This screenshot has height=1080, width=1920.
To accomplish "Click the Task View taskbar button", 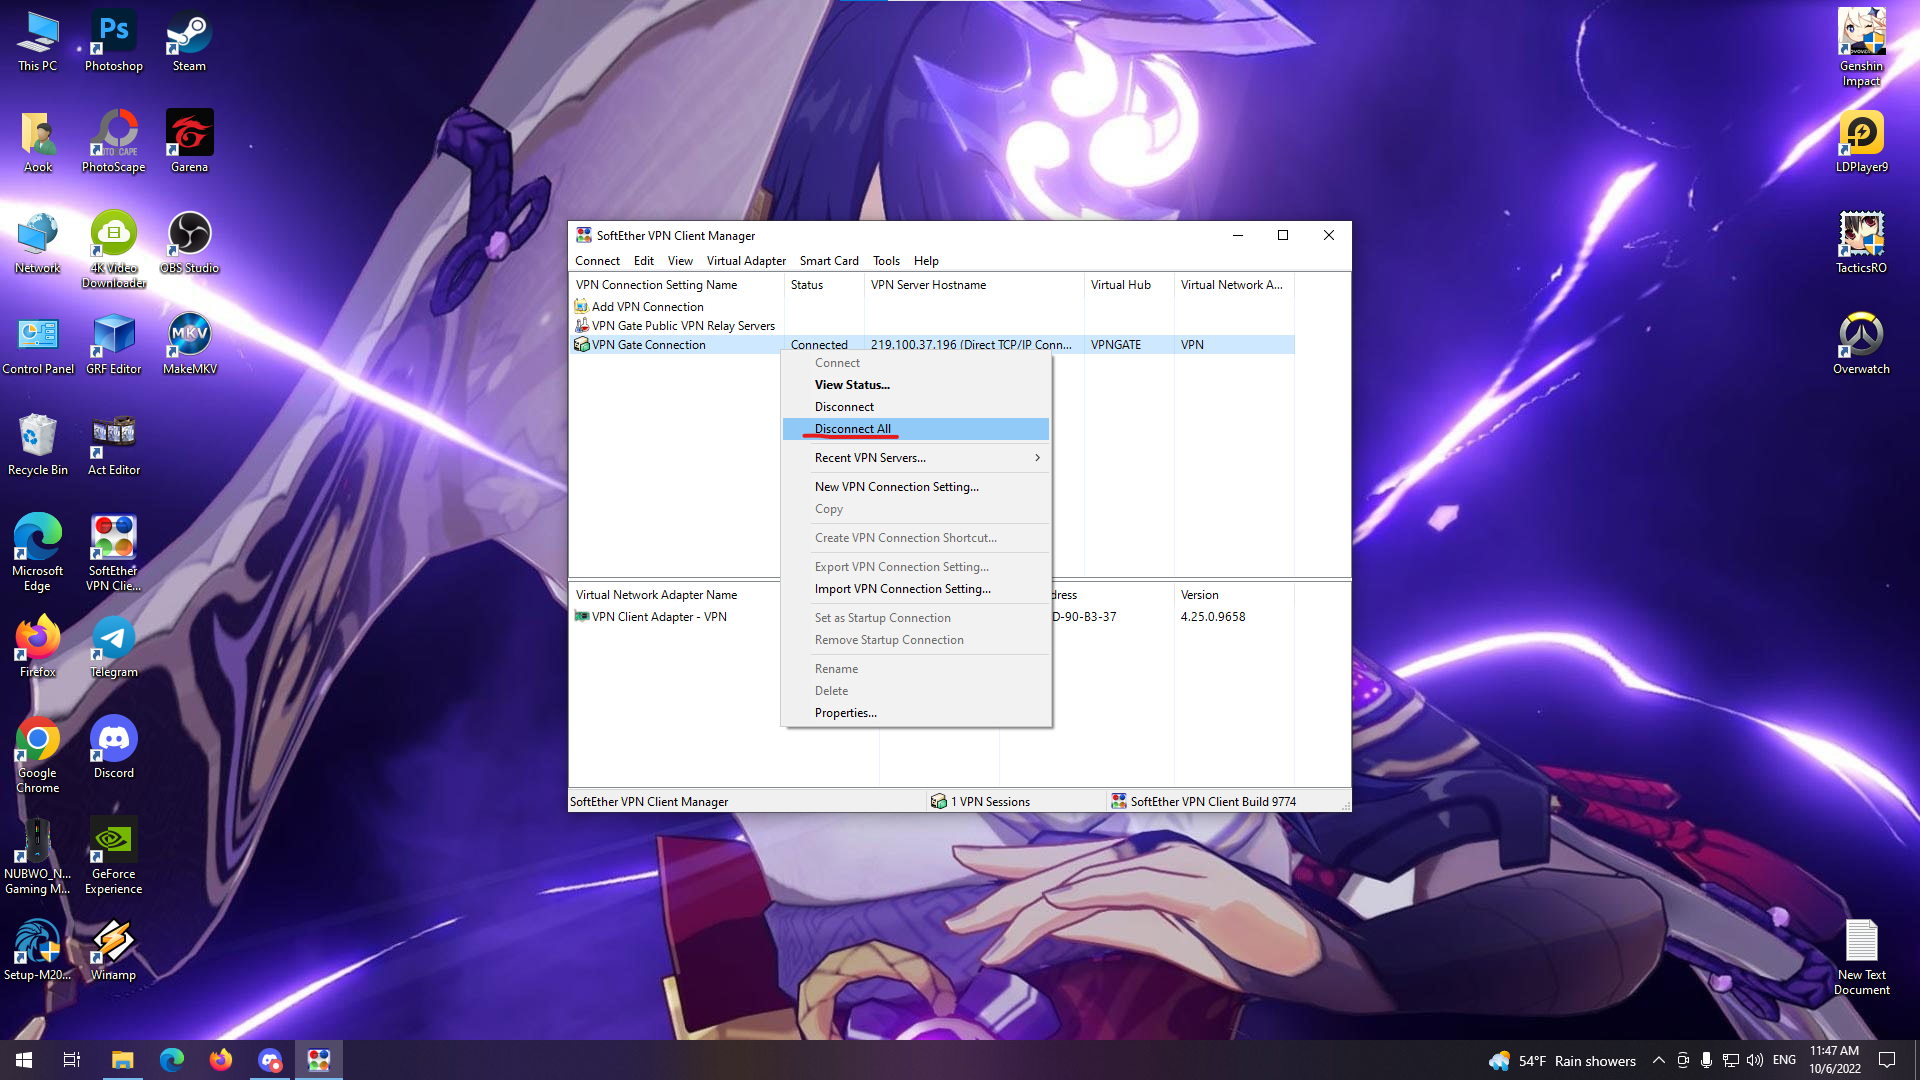I will tap(72, 1060).
